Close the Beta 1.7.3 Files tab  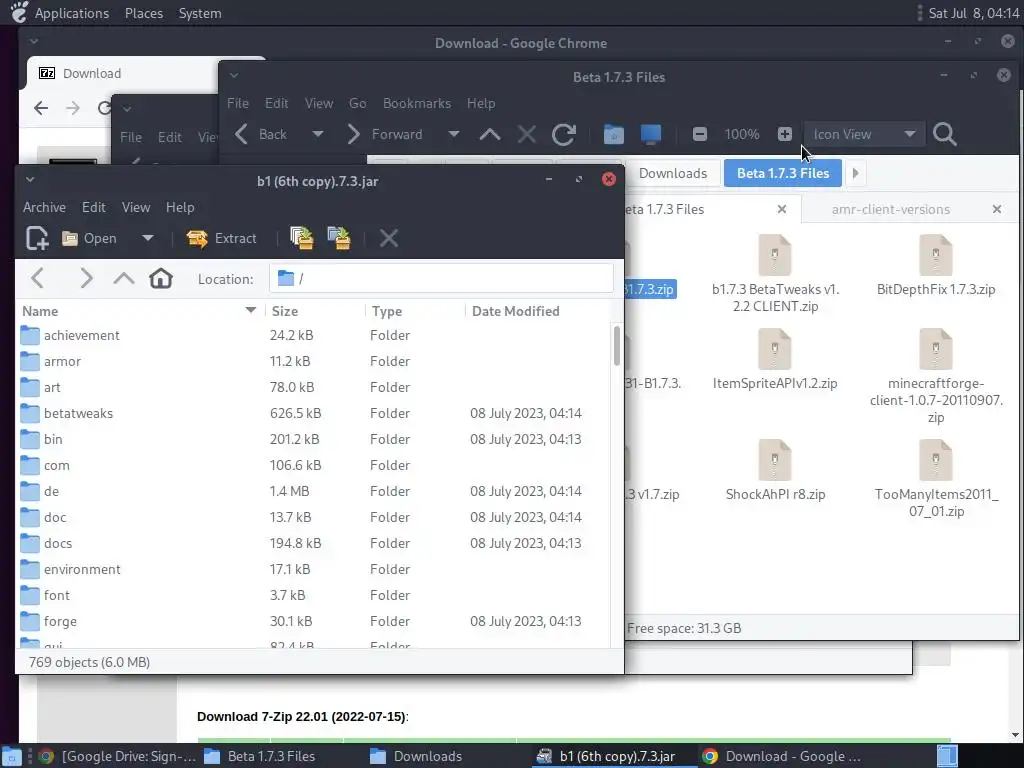pyautogui.click(x=782, y=210)
